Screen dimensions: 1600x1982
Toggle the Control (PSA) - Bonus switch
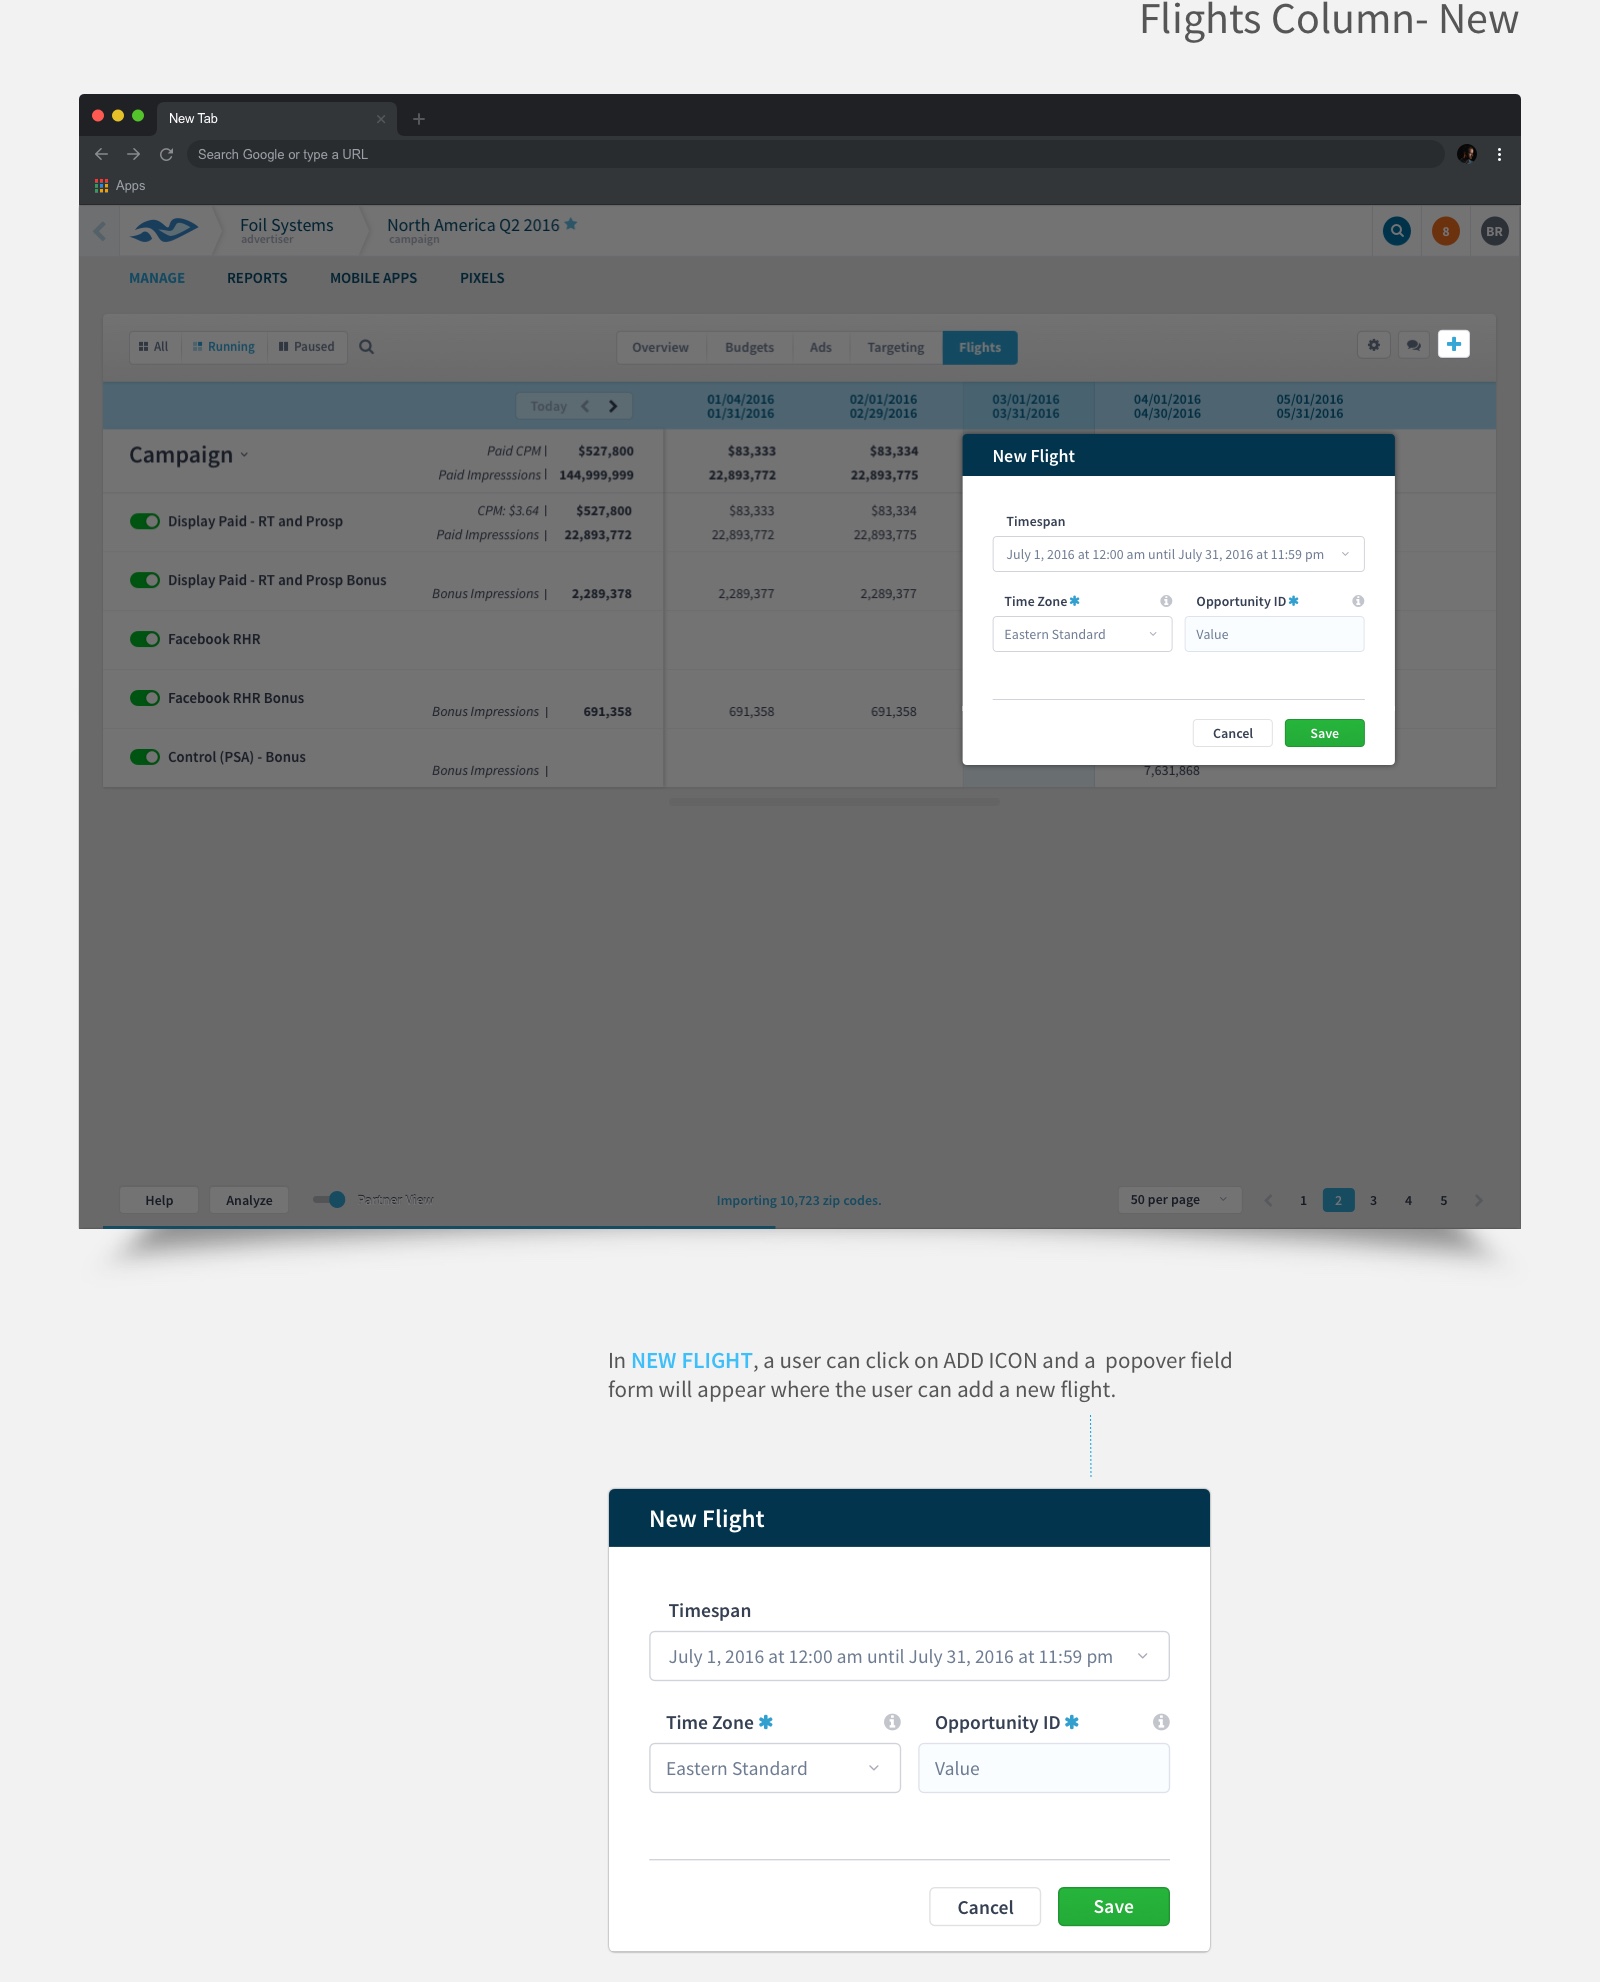(x=145, y=757)
